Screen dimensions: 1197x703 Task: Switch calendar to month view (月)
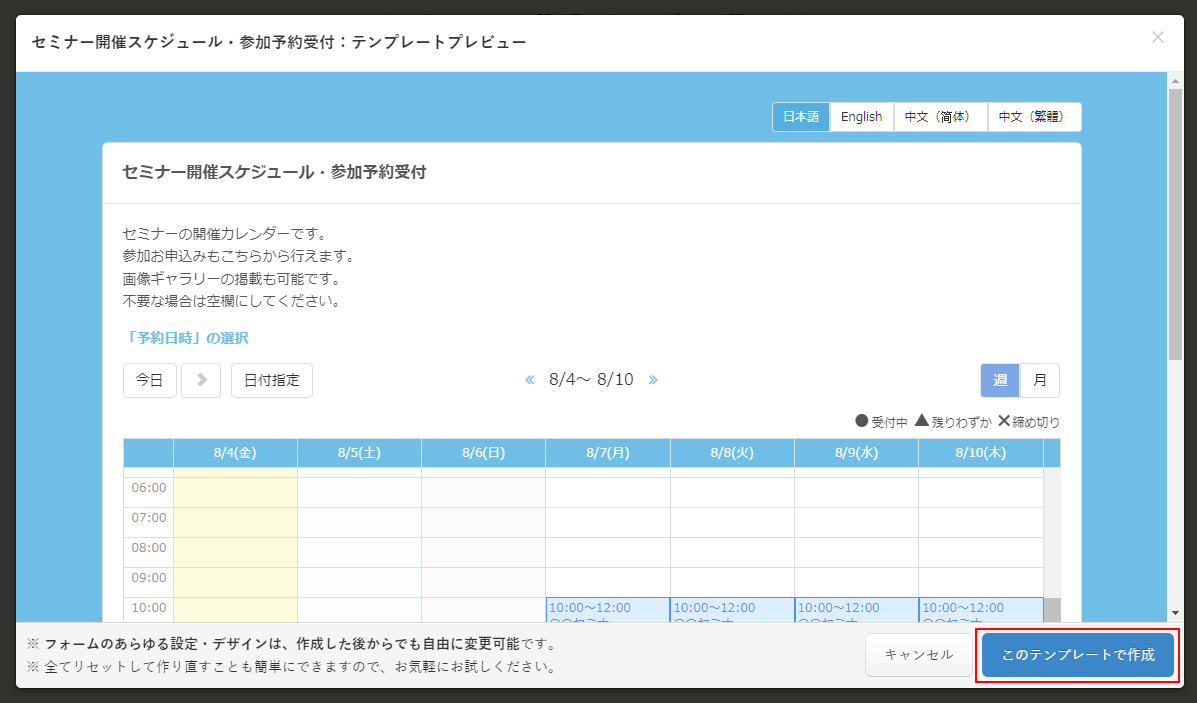pos(1040,380)
